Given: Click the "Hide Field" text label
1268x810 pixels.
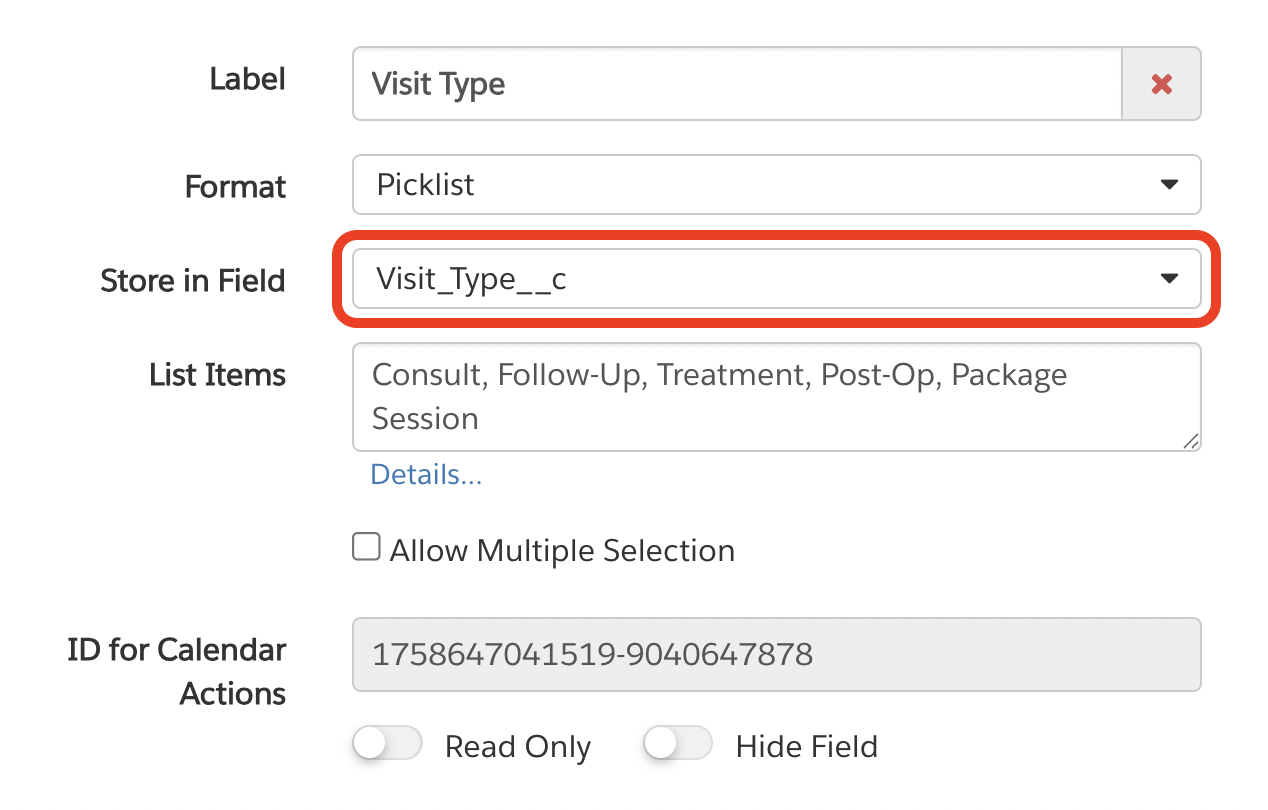Looking at the screenshot, I should (x=806, y=747).
